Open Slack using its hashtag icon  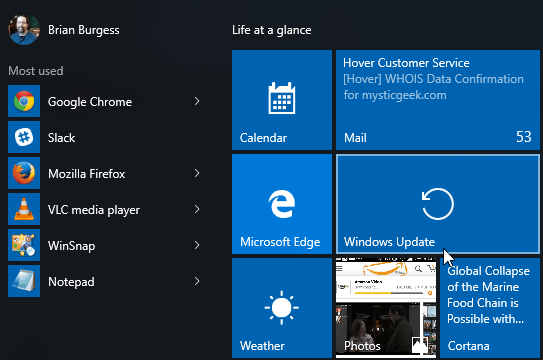[x=24, y=137]
